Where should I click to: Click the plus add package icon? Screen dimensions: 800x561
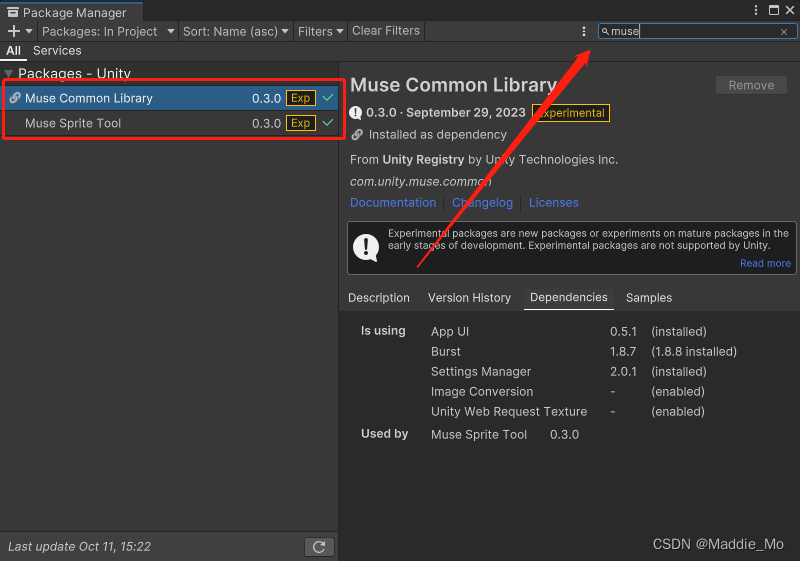point(14,31)
